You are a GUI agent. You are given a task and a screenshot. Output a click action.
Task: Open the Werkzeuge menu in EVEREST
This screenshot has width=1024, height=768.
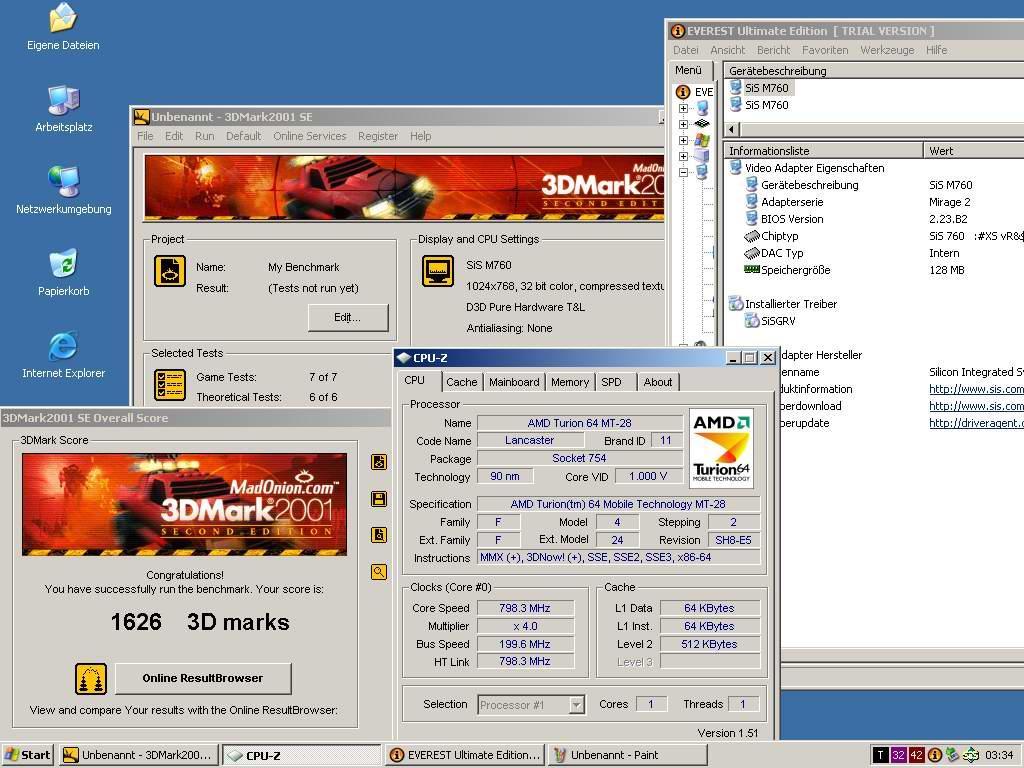[x=887, y=50]
